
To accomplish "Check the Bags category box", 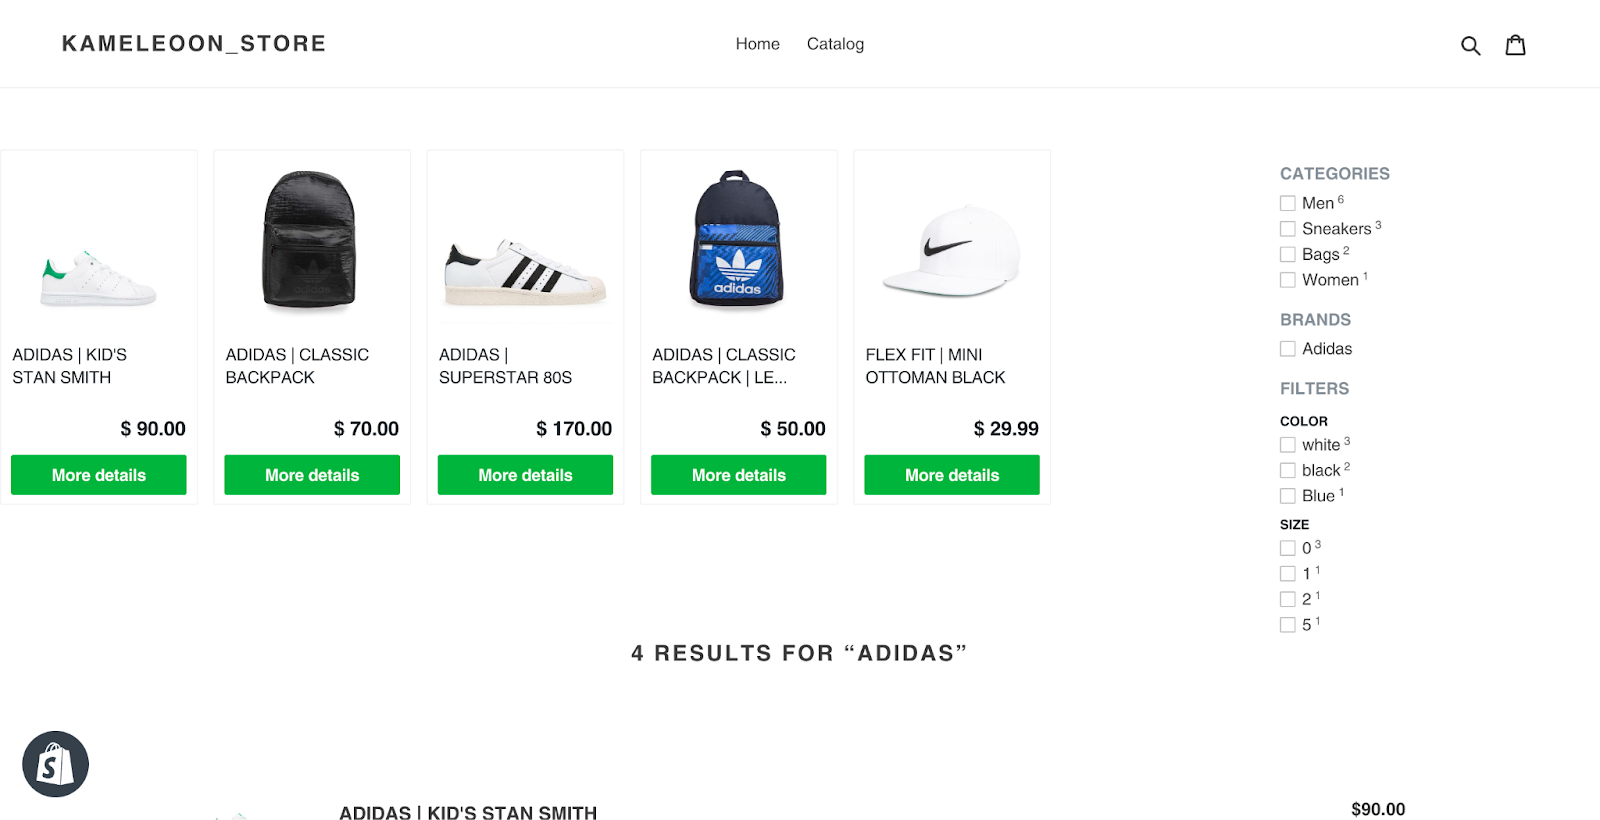I will coord(1288,255).
